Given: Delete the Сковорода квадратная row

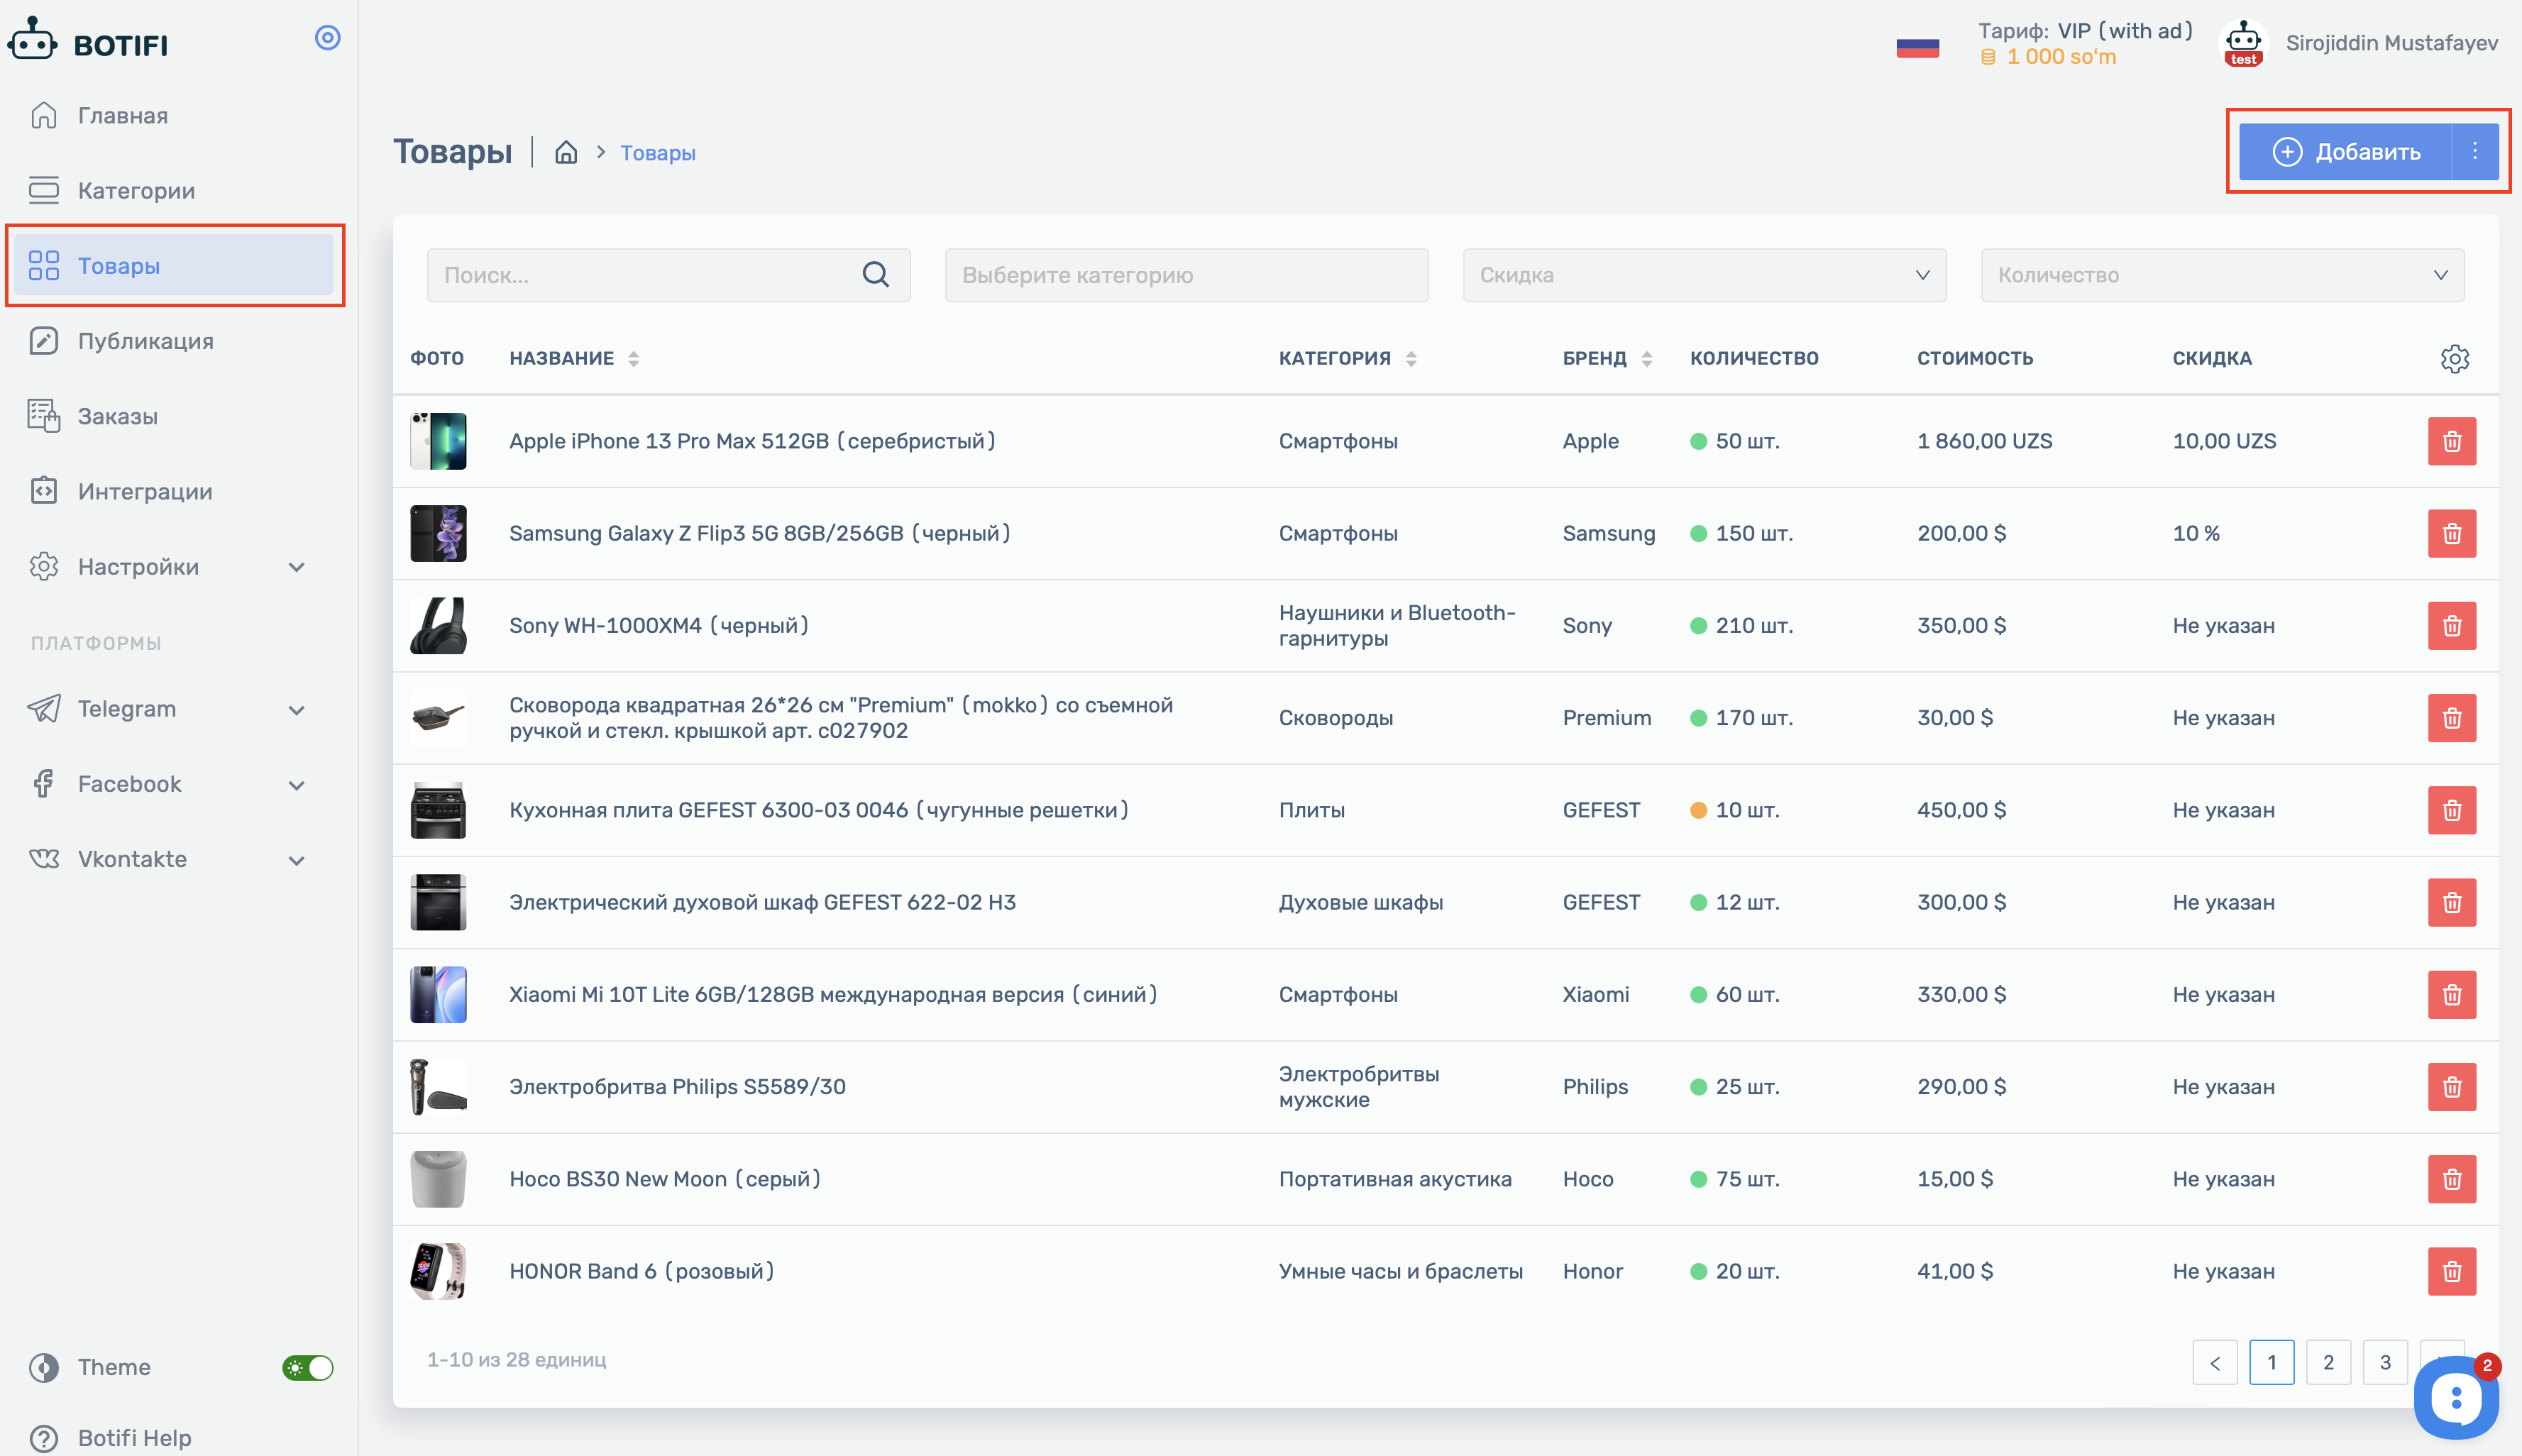Looking at the screenshot, I should [x=2451, y=717].
